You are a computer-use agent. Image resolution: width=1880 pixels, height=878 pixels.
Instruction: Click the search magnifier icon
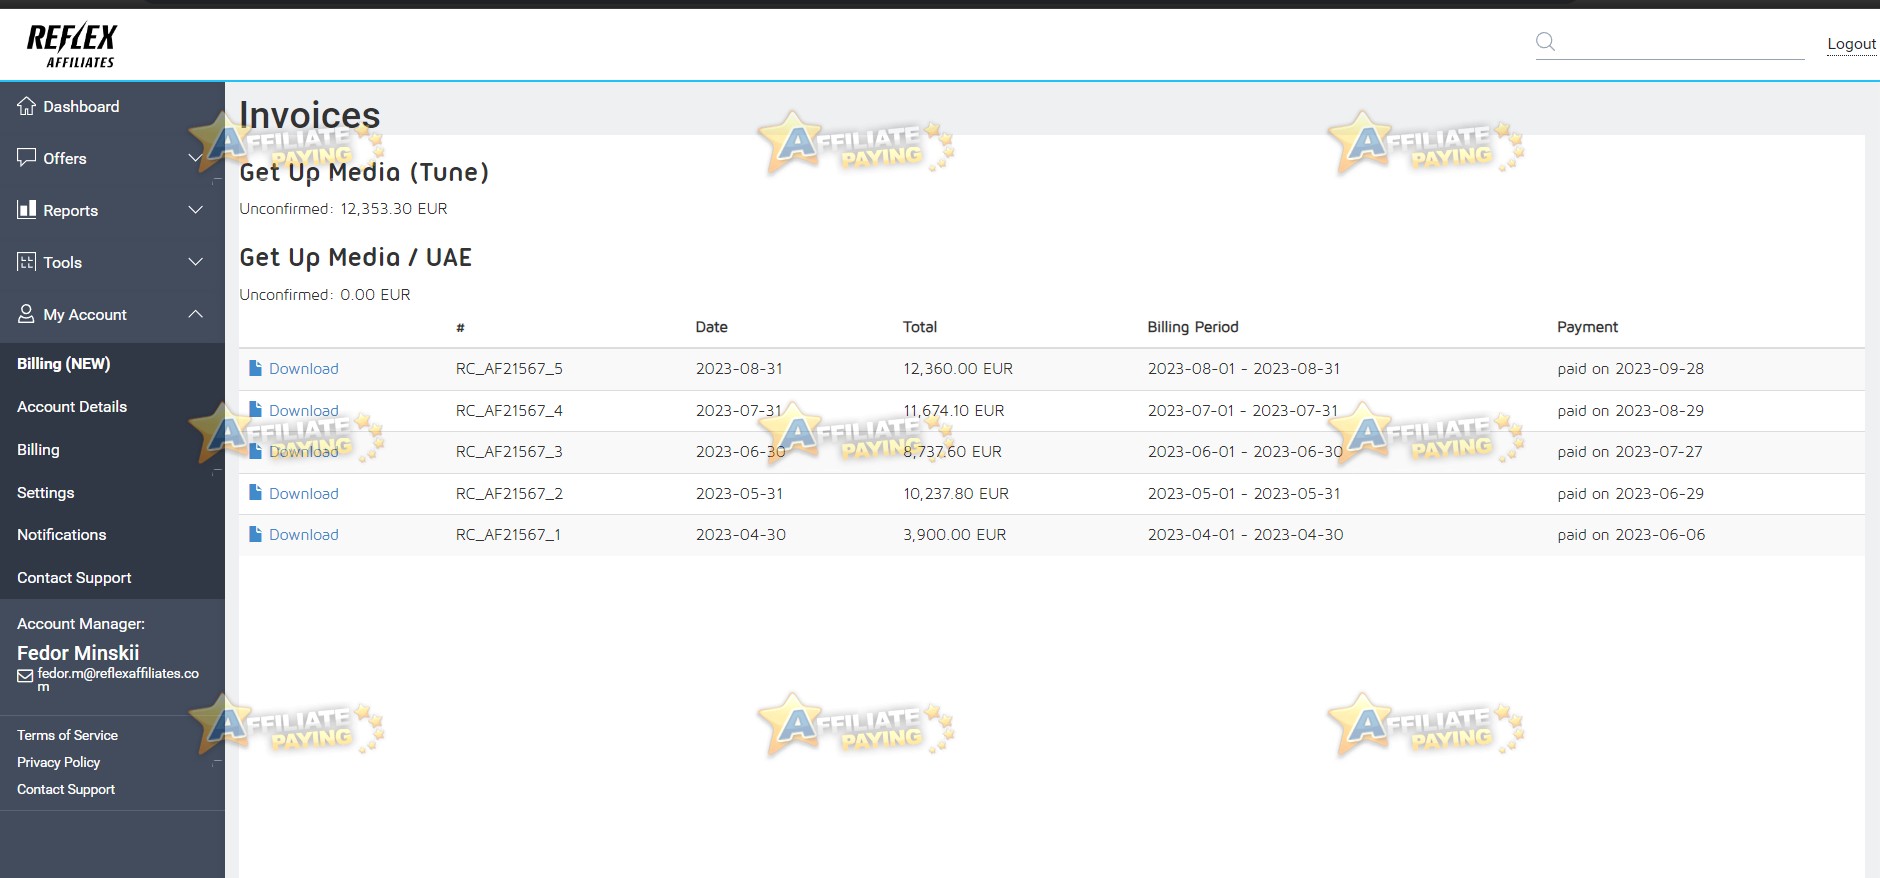tap(1545, 42)
